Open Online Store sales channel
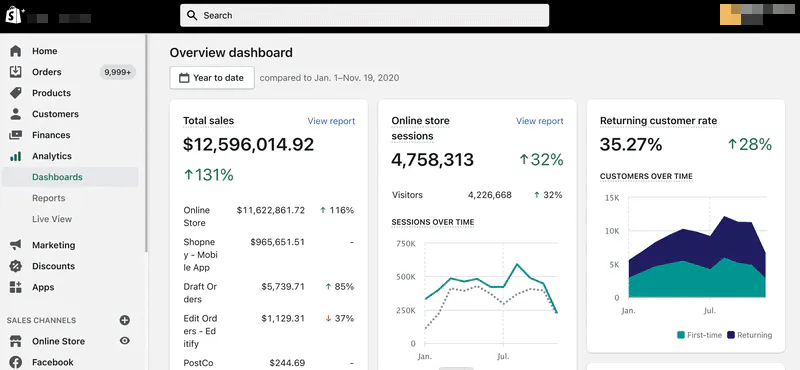Screen dimensions: 800x370 (58, 341)
